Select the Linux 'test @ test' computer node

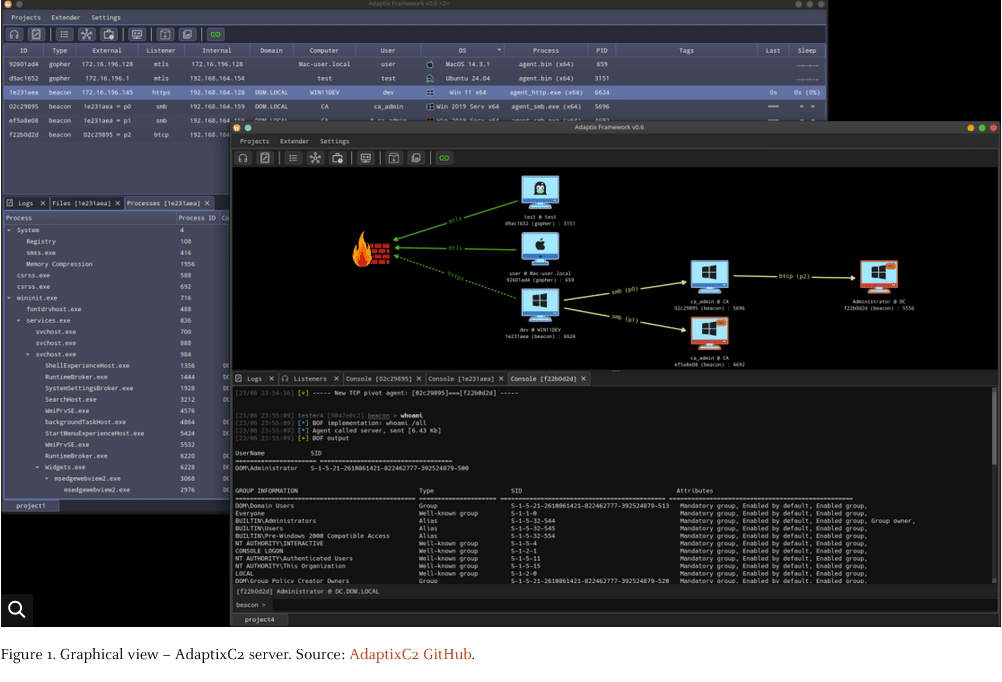coord(539,191)
